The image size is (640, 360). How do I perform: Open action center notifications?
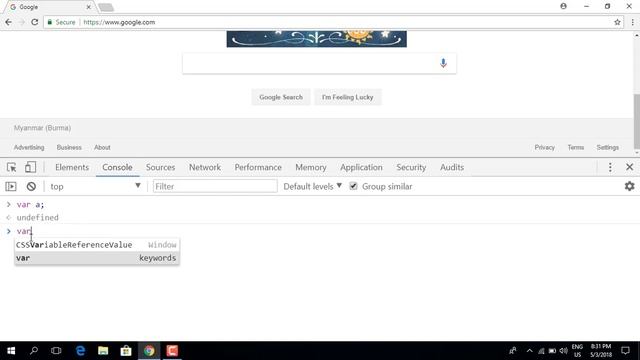point(625,351)
